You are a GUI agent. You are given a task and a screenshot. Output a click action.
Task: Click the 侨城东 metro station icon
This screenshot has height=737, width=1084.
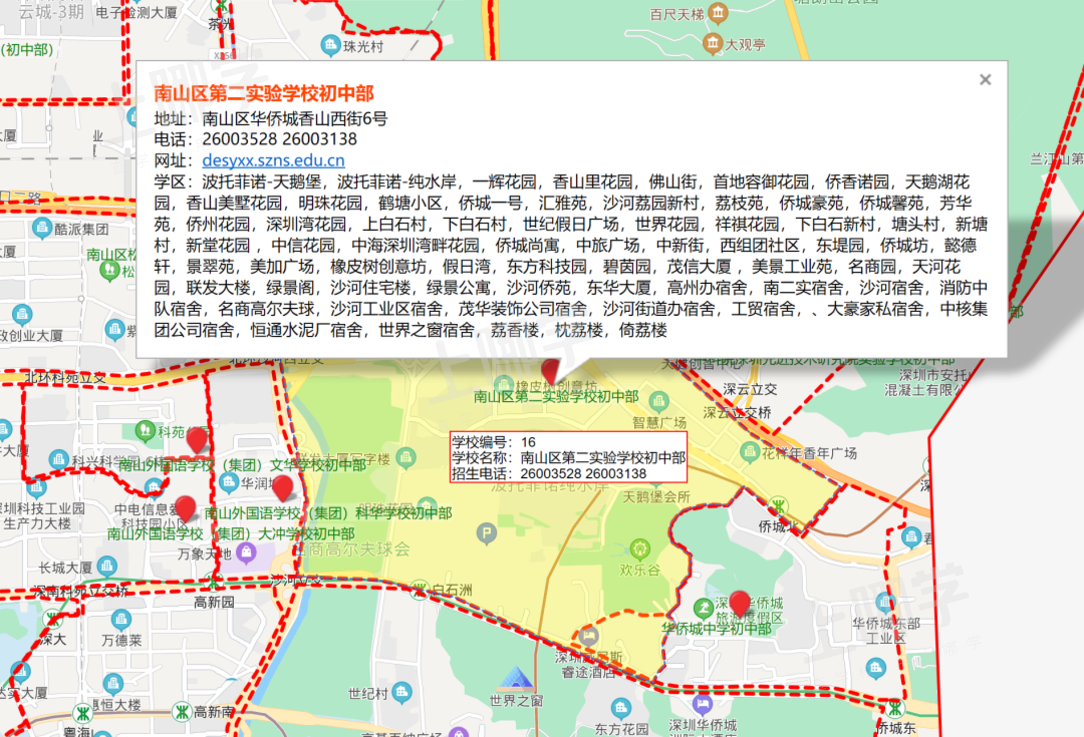coord(895,708)
